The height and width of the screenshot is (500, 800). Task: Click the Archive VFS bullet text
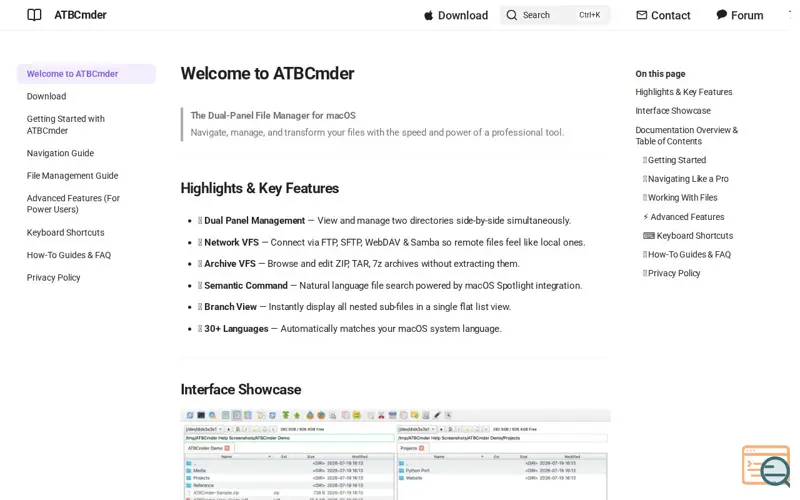point(359,264)
